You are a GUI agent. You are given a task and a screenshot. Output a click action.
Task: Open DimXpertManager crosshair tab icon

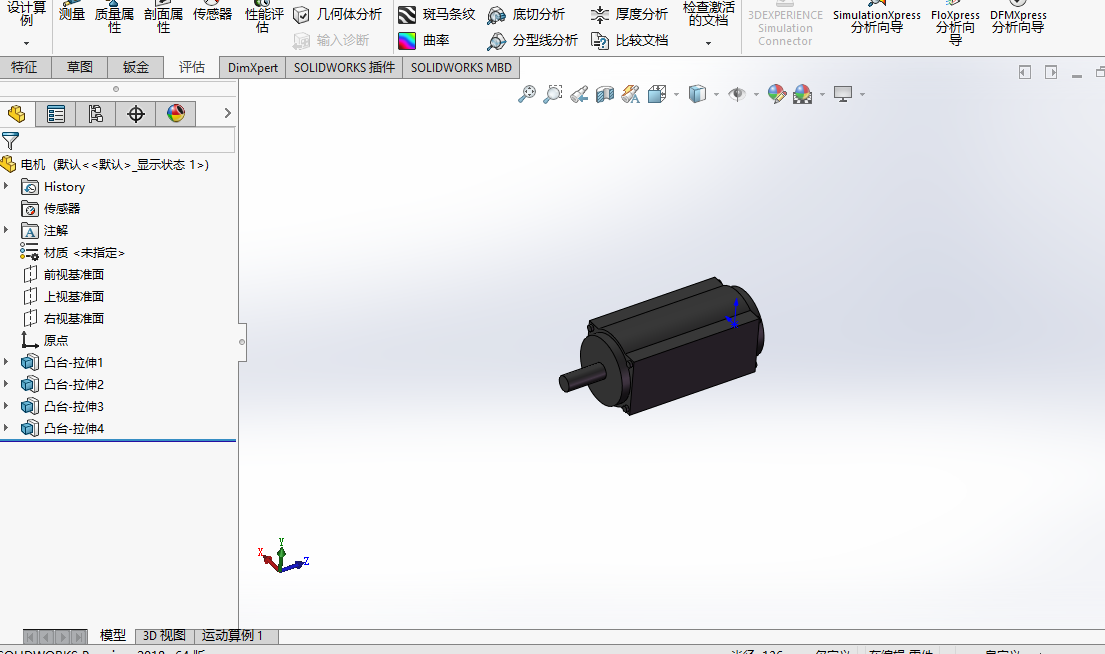(135, 113)
